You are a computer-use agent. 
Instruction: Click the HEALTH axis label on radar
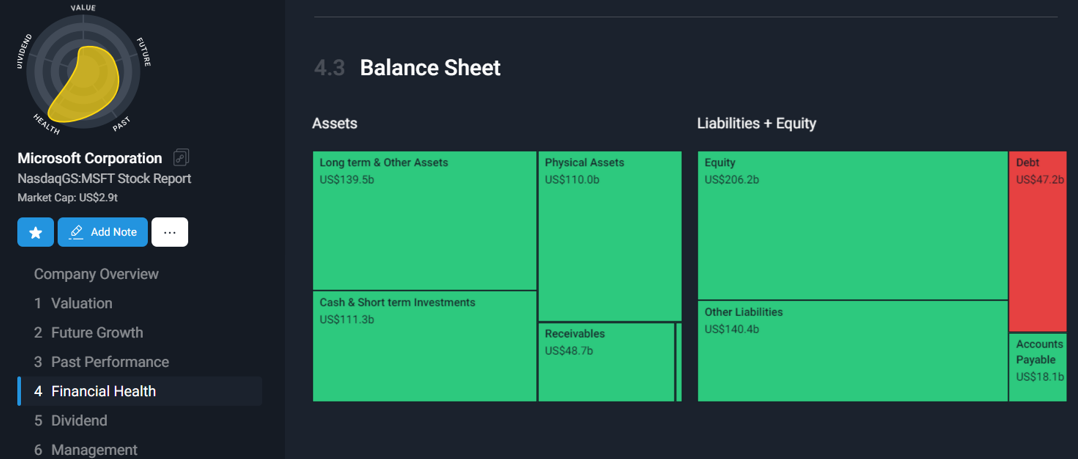46,123
